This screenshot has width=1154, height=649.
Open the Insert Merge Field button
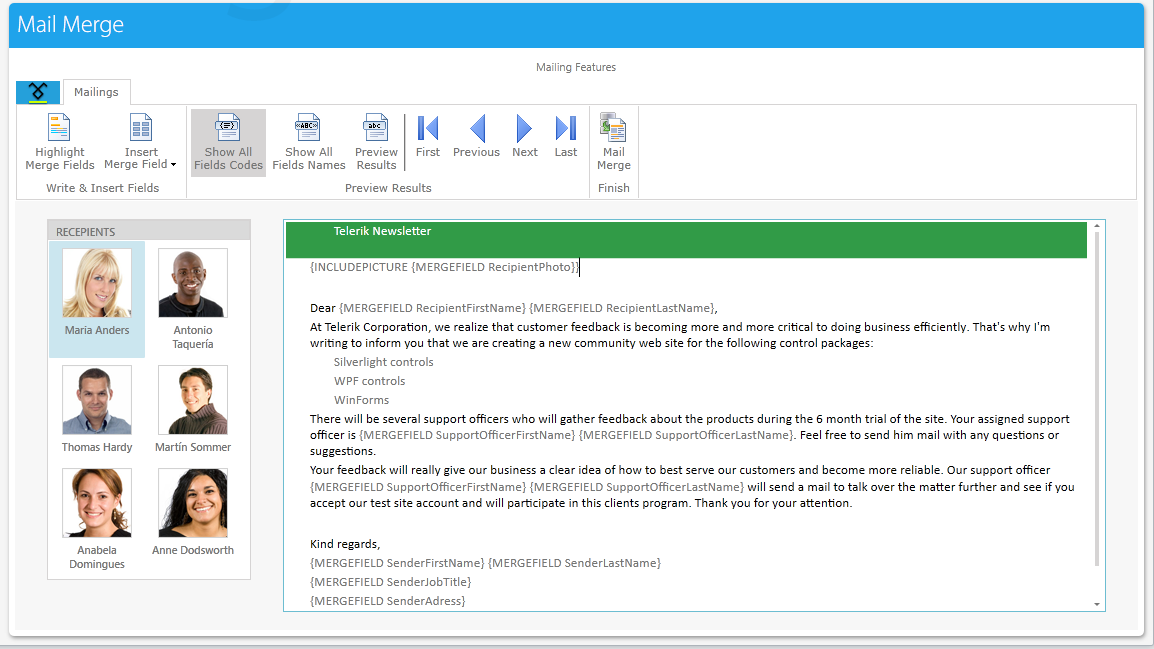click(x=141, y=143)
